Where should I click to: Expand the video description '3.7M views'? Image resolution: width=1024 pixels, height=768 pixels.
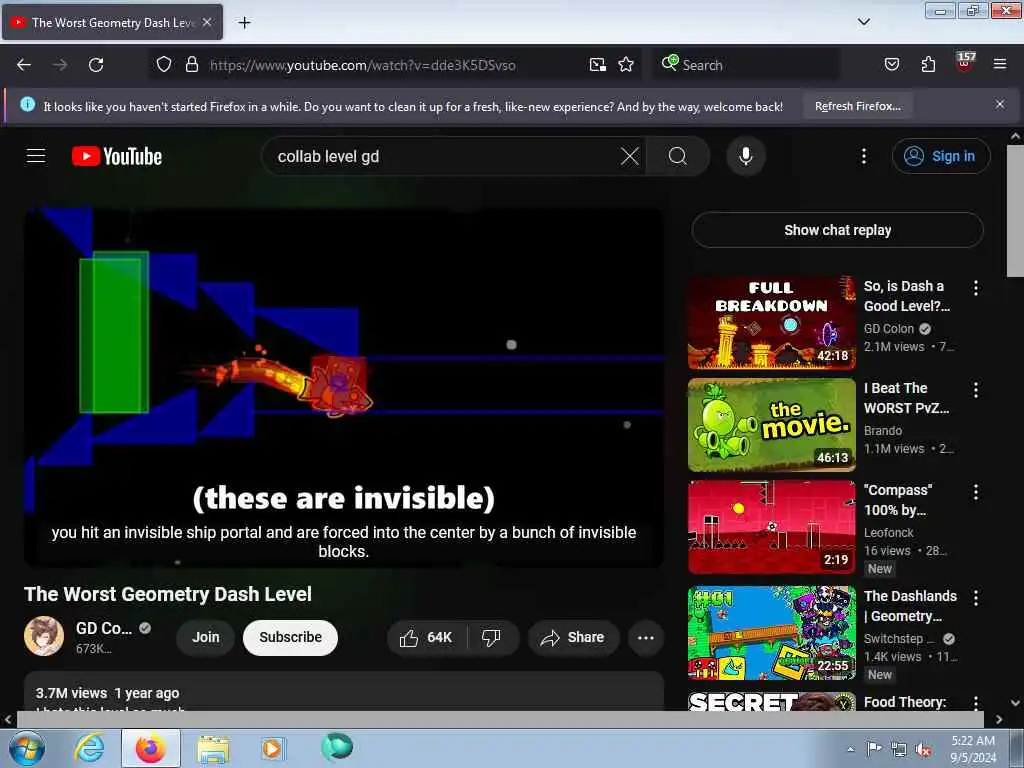click(344, 692)
